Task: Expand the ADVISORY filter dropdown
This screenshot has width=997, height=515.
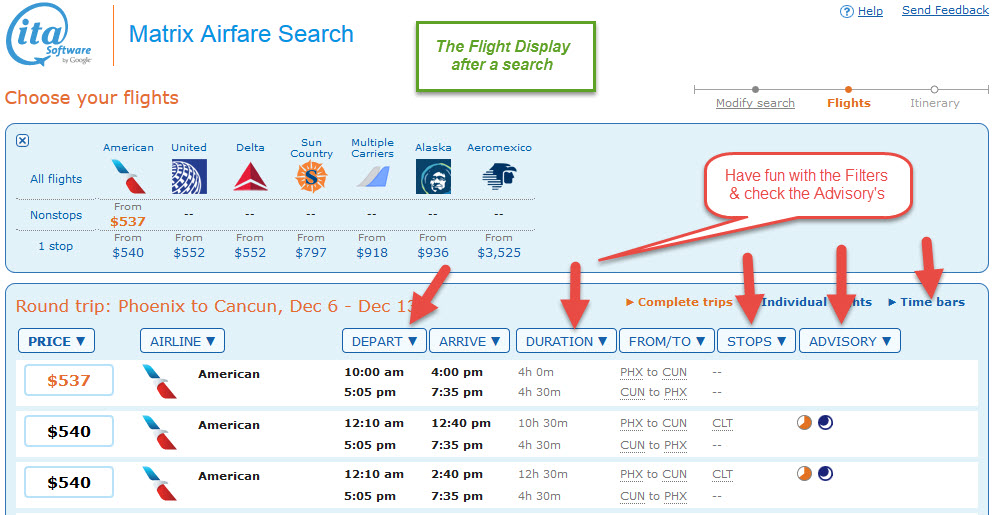Action: (849, 341)
